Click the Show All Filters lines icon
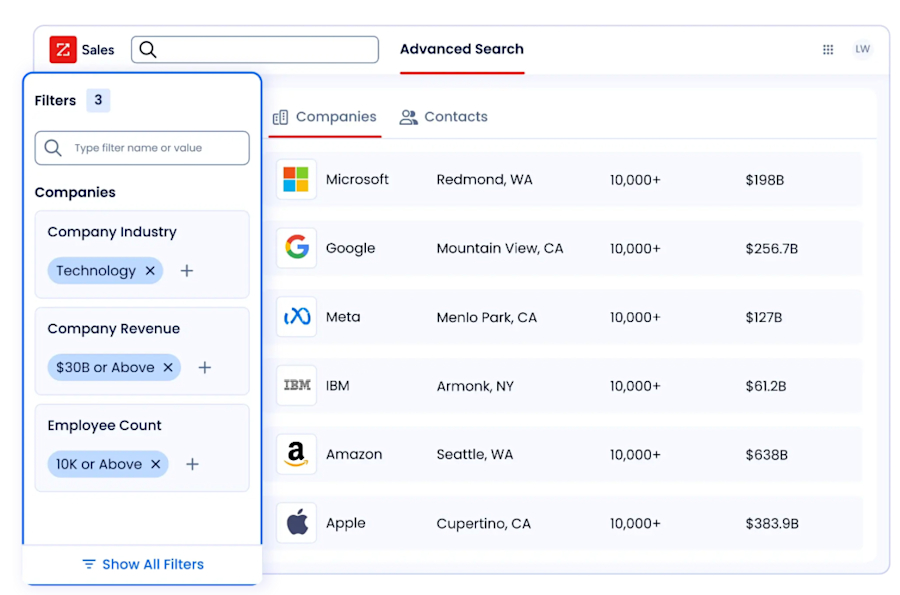900x595 pixels. tap(88, 565)
